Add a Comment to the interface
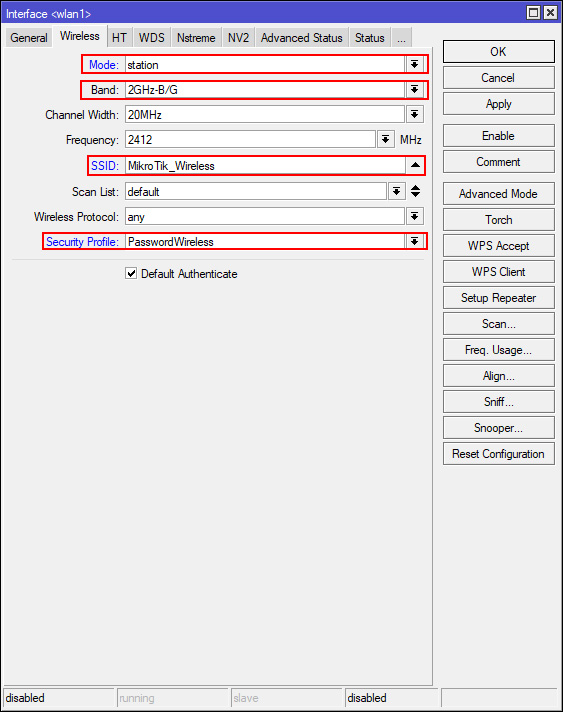The width and height of the screenshot is (563, 712). (499, 162)
